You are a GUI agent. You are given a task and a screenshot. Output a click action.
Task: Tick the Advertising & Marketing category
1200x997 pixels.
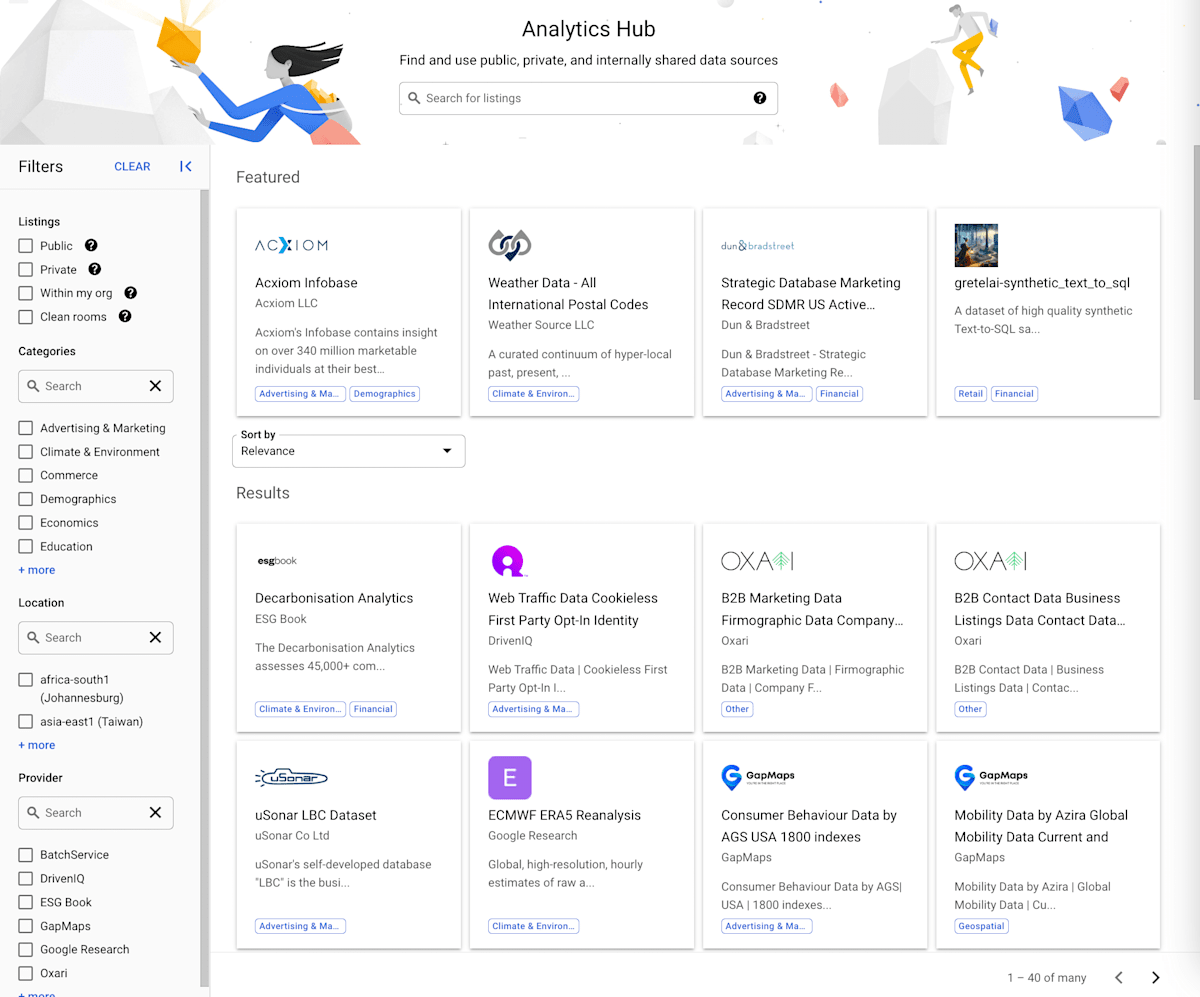coord(26,428)
